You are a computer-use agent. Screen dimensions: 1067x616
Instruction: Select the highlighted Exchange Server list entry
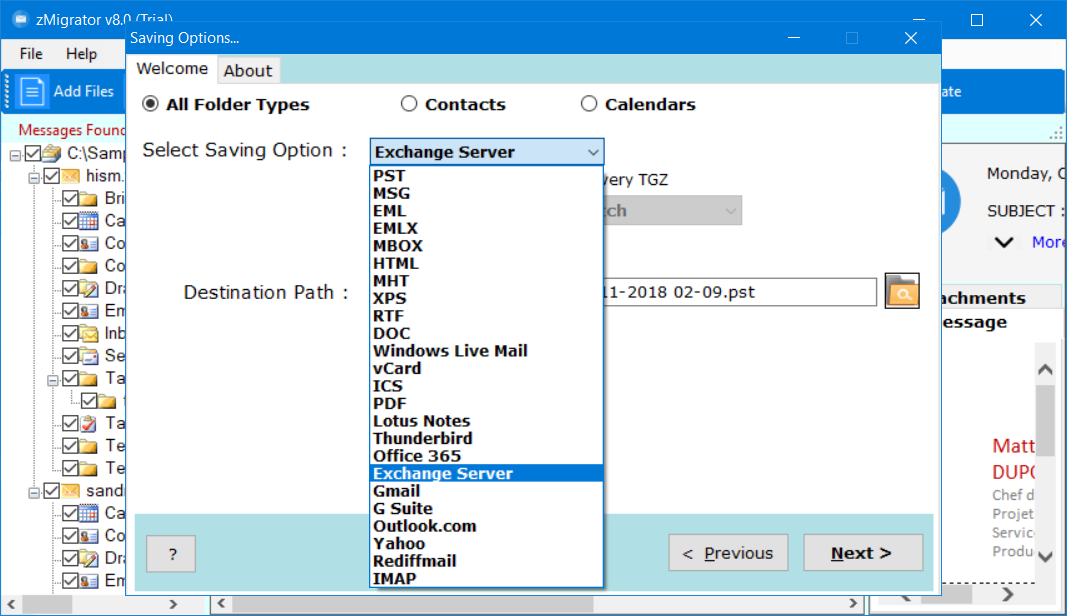(487, 474)
